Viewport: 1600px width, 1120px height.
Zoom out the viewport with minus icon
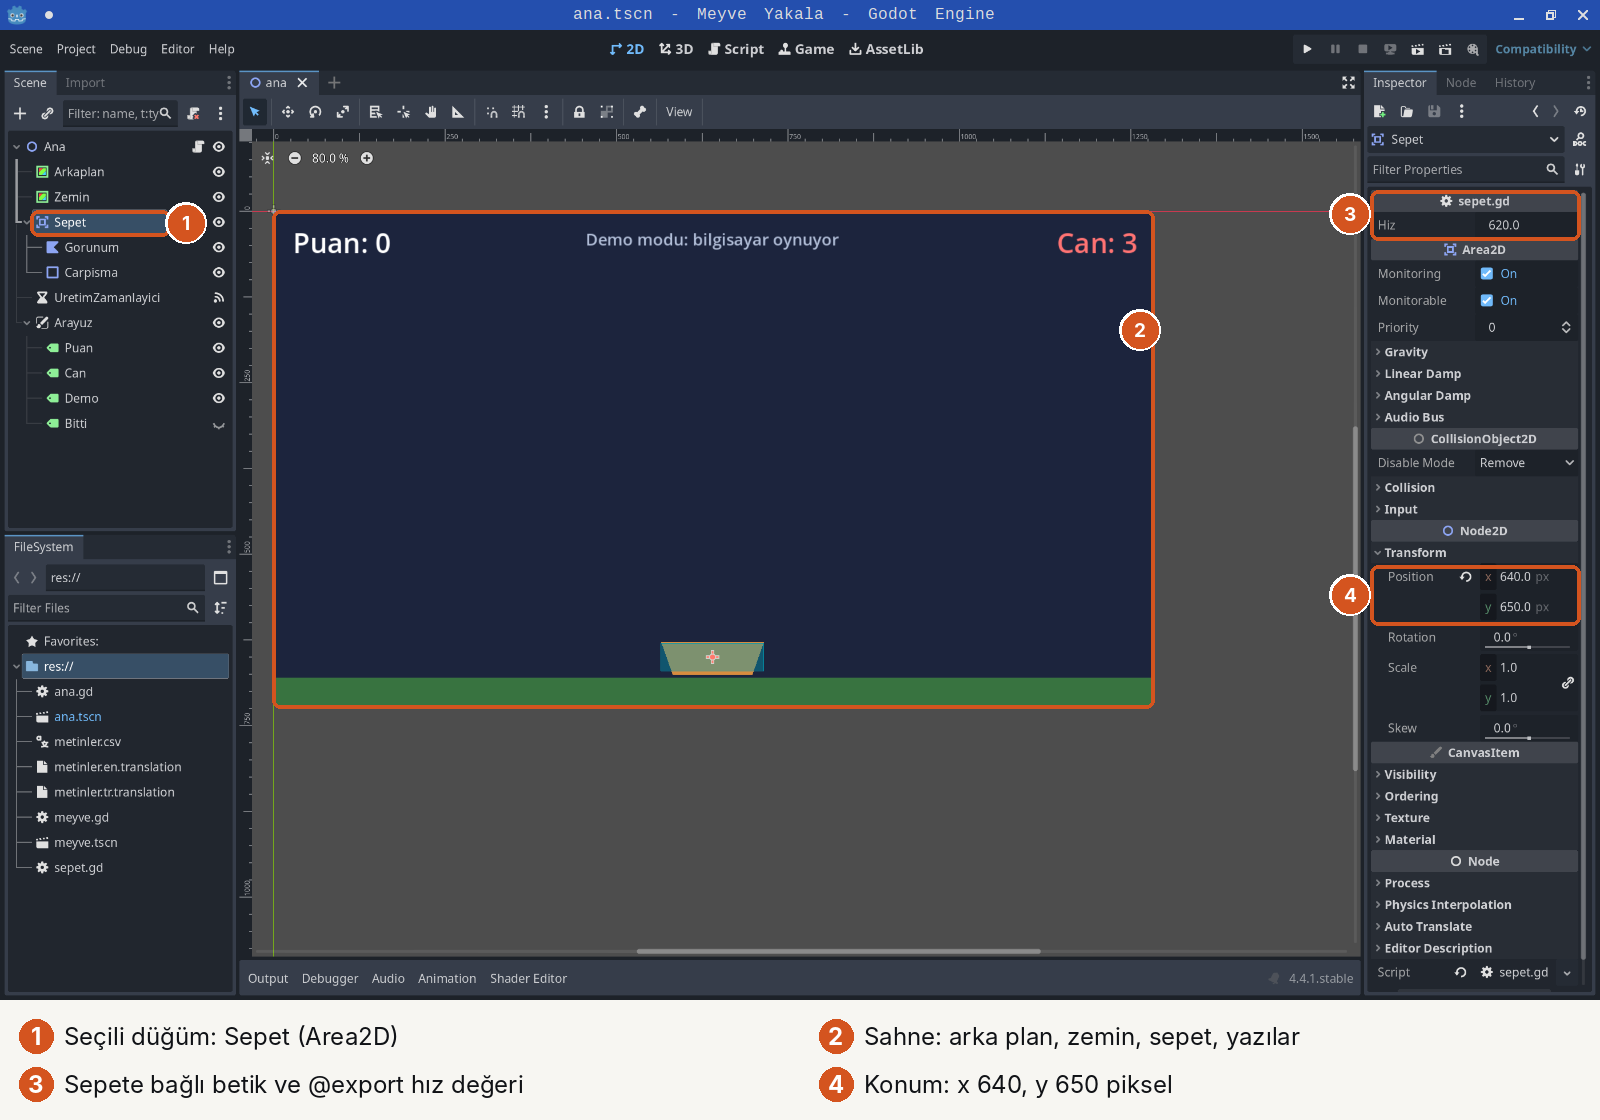(295, 158)
